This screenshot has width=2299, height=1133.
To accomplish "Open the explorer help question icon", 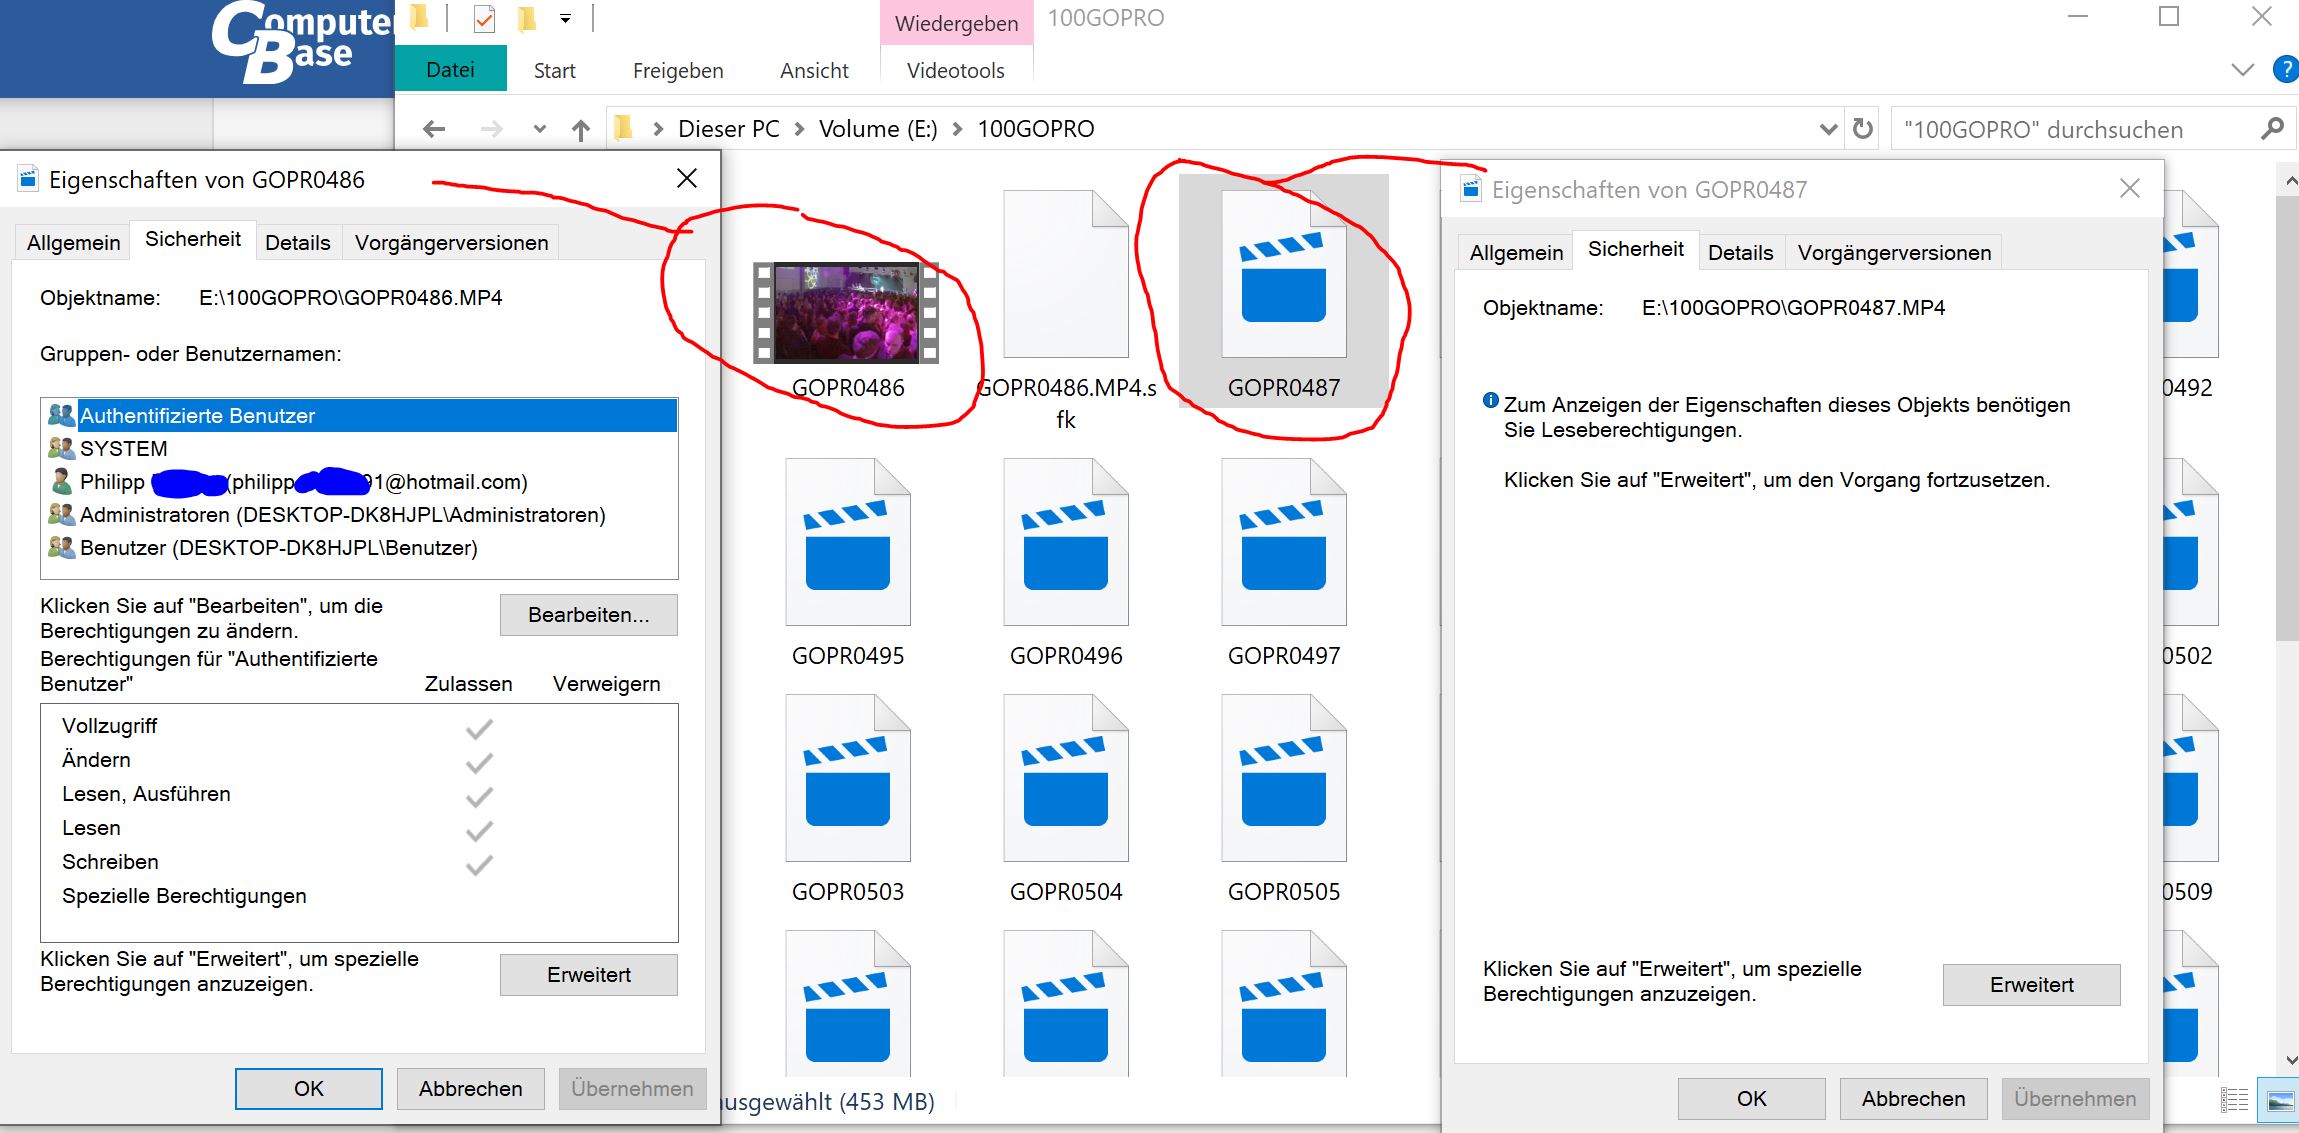I will tap(2285, 70).
